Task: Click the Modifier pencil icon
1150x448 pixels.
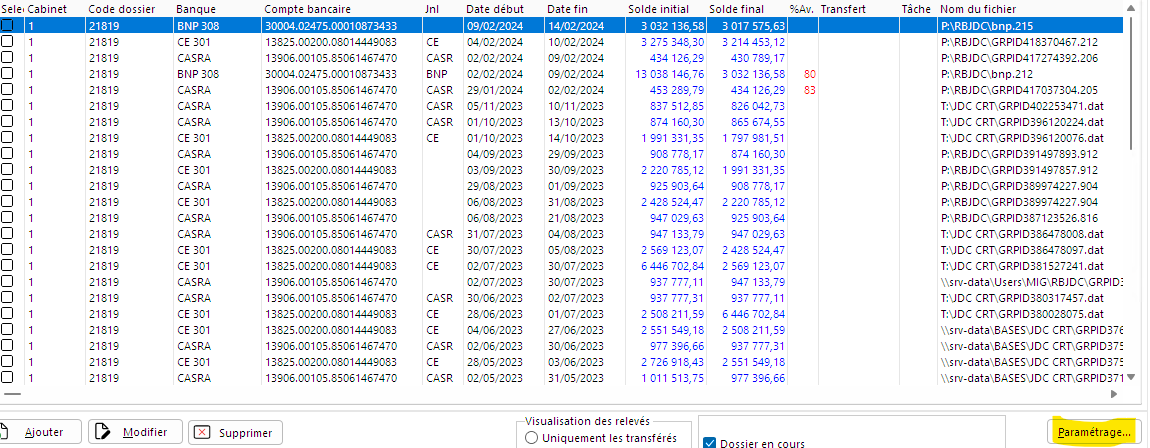Action: click(x=103, y=432)
